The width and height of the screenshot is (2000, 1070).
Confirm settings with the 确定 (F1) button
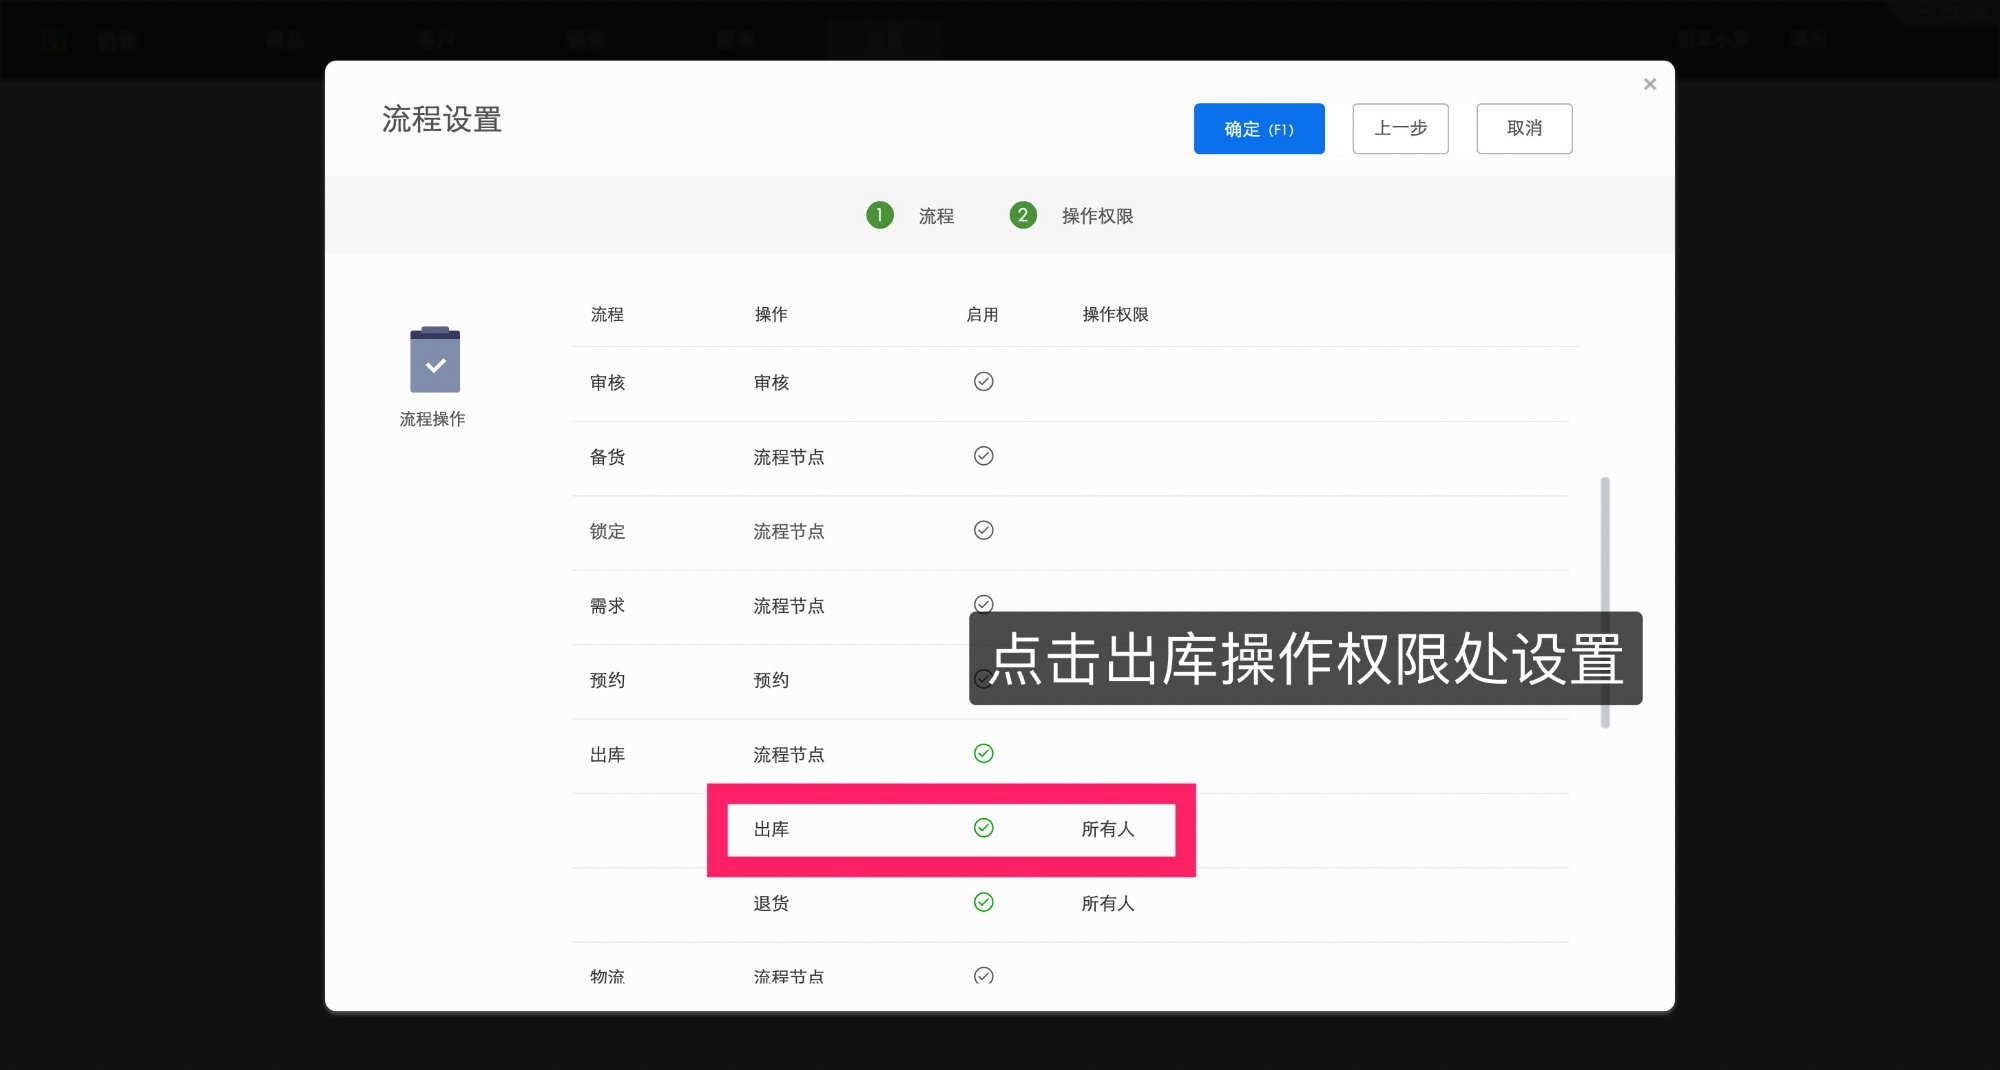(1259, 128)
